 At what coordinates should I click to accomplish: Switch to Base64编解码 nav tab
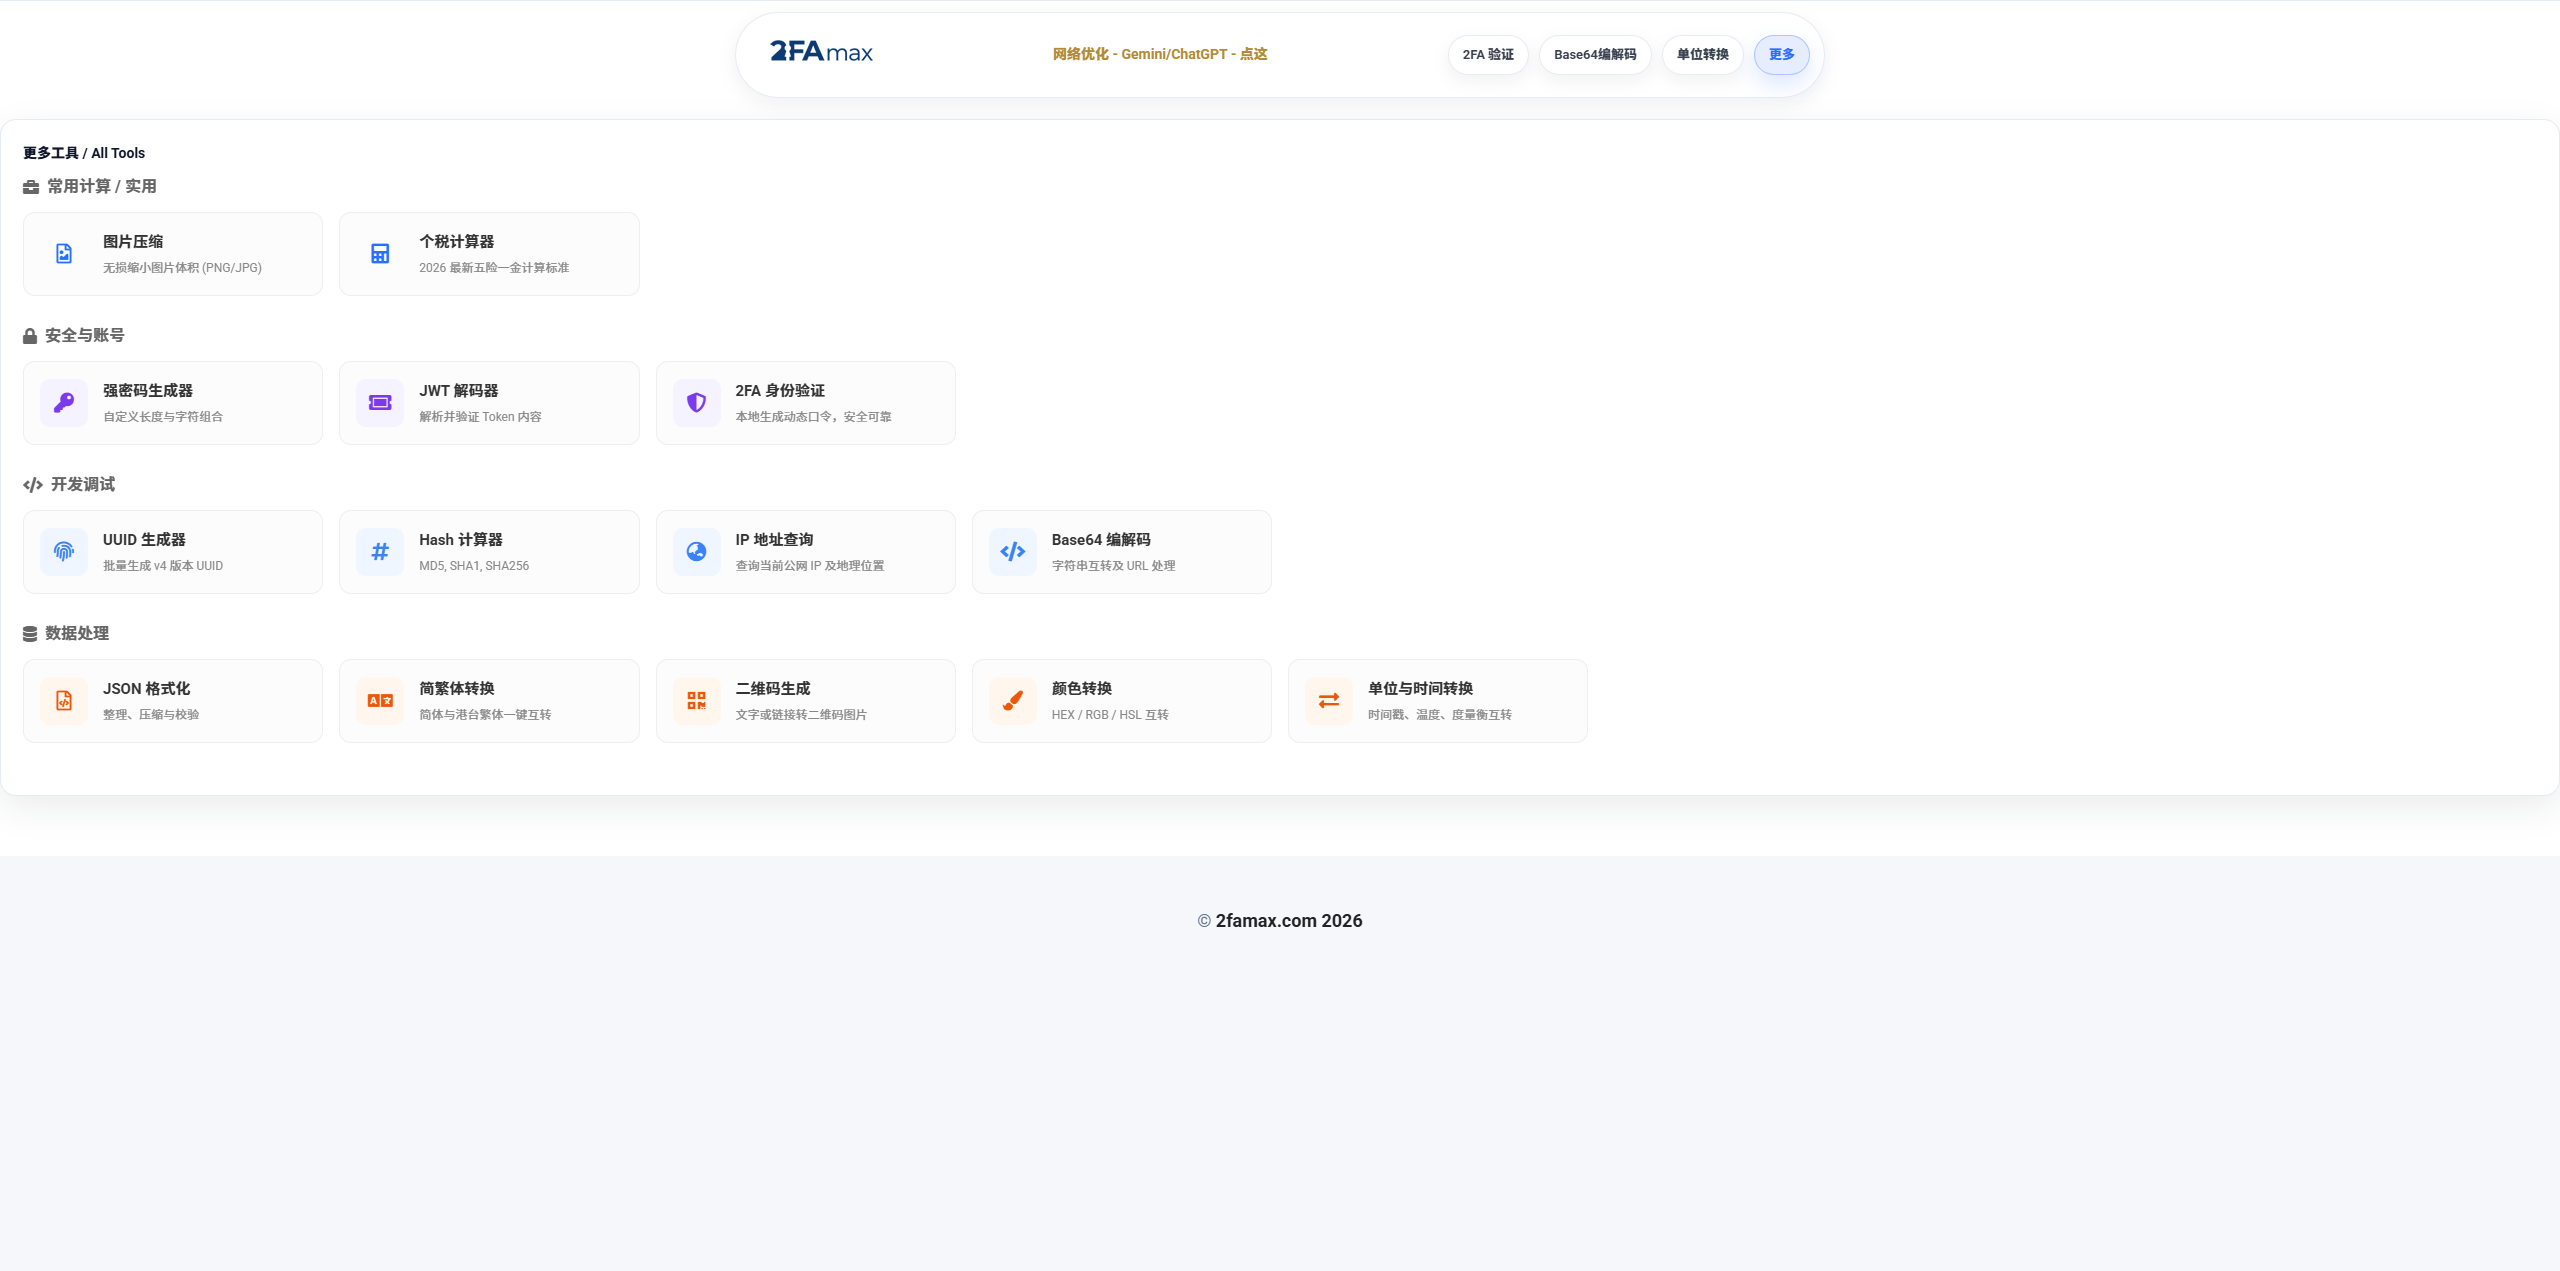1595,55
